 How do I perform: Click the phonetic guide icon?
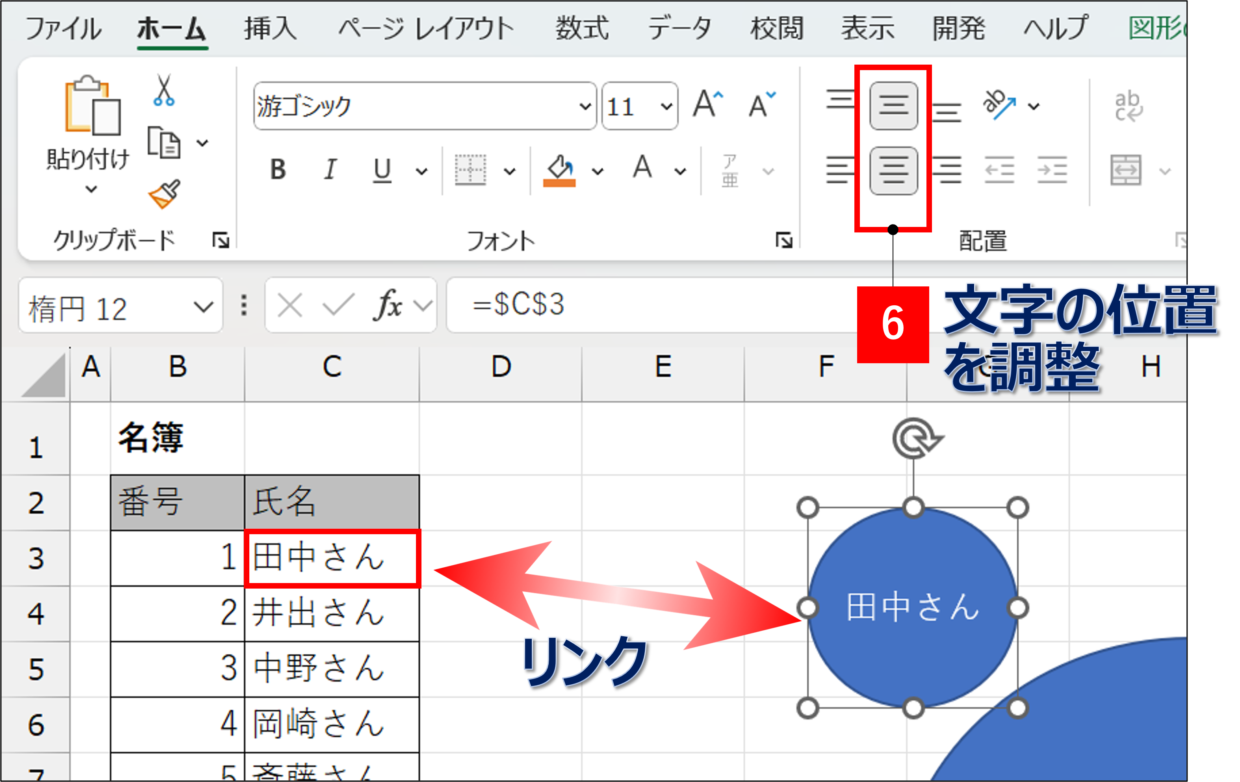pos(731,171)
